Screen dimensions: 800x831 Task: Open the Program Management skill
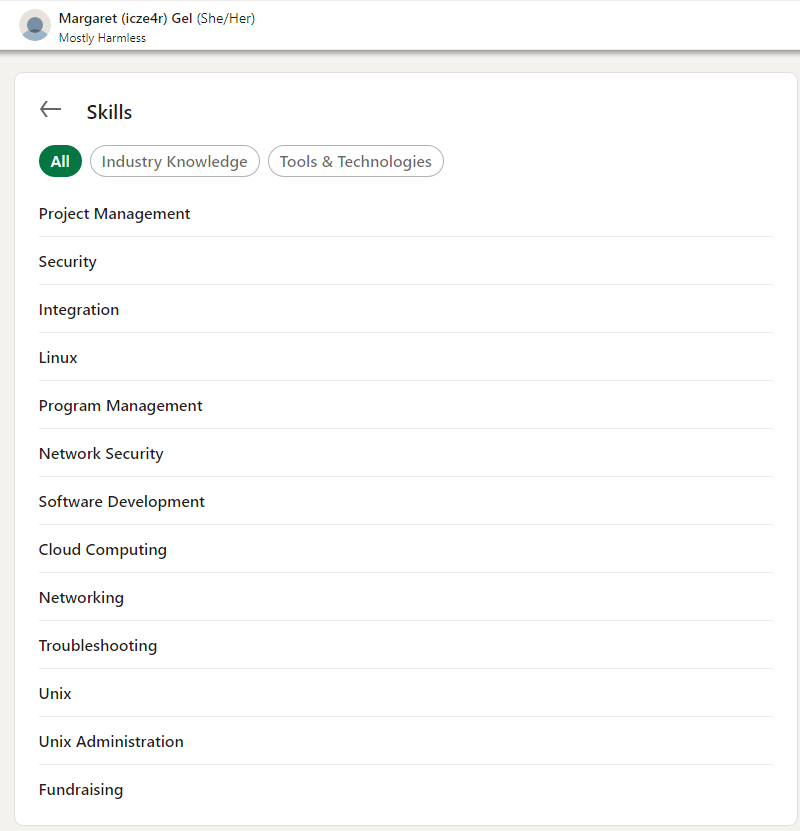121,406
